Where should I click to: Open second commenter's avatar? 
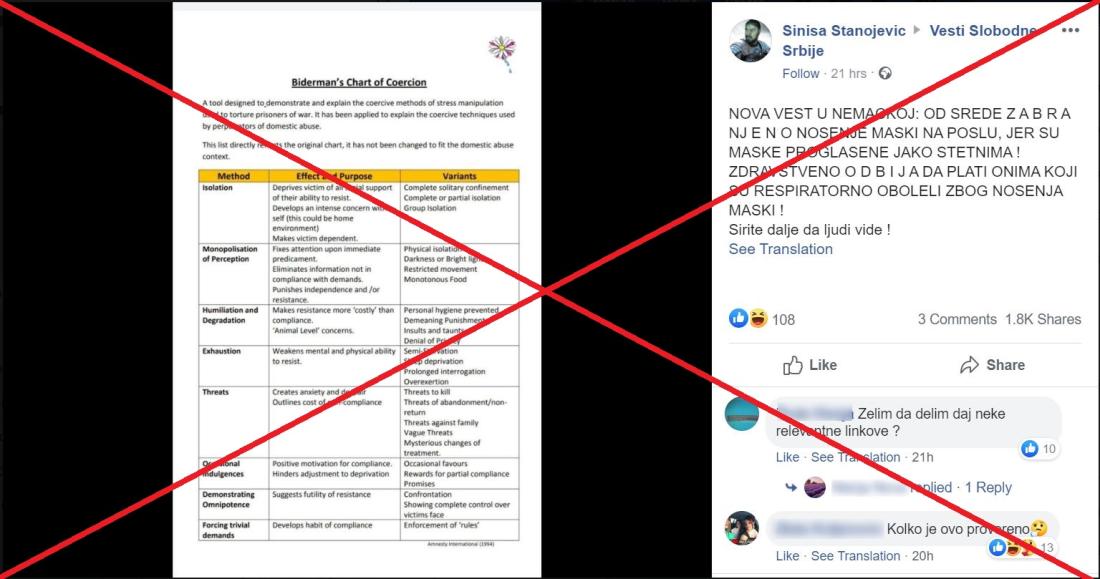pyautogui.click(x=742, y=528)
